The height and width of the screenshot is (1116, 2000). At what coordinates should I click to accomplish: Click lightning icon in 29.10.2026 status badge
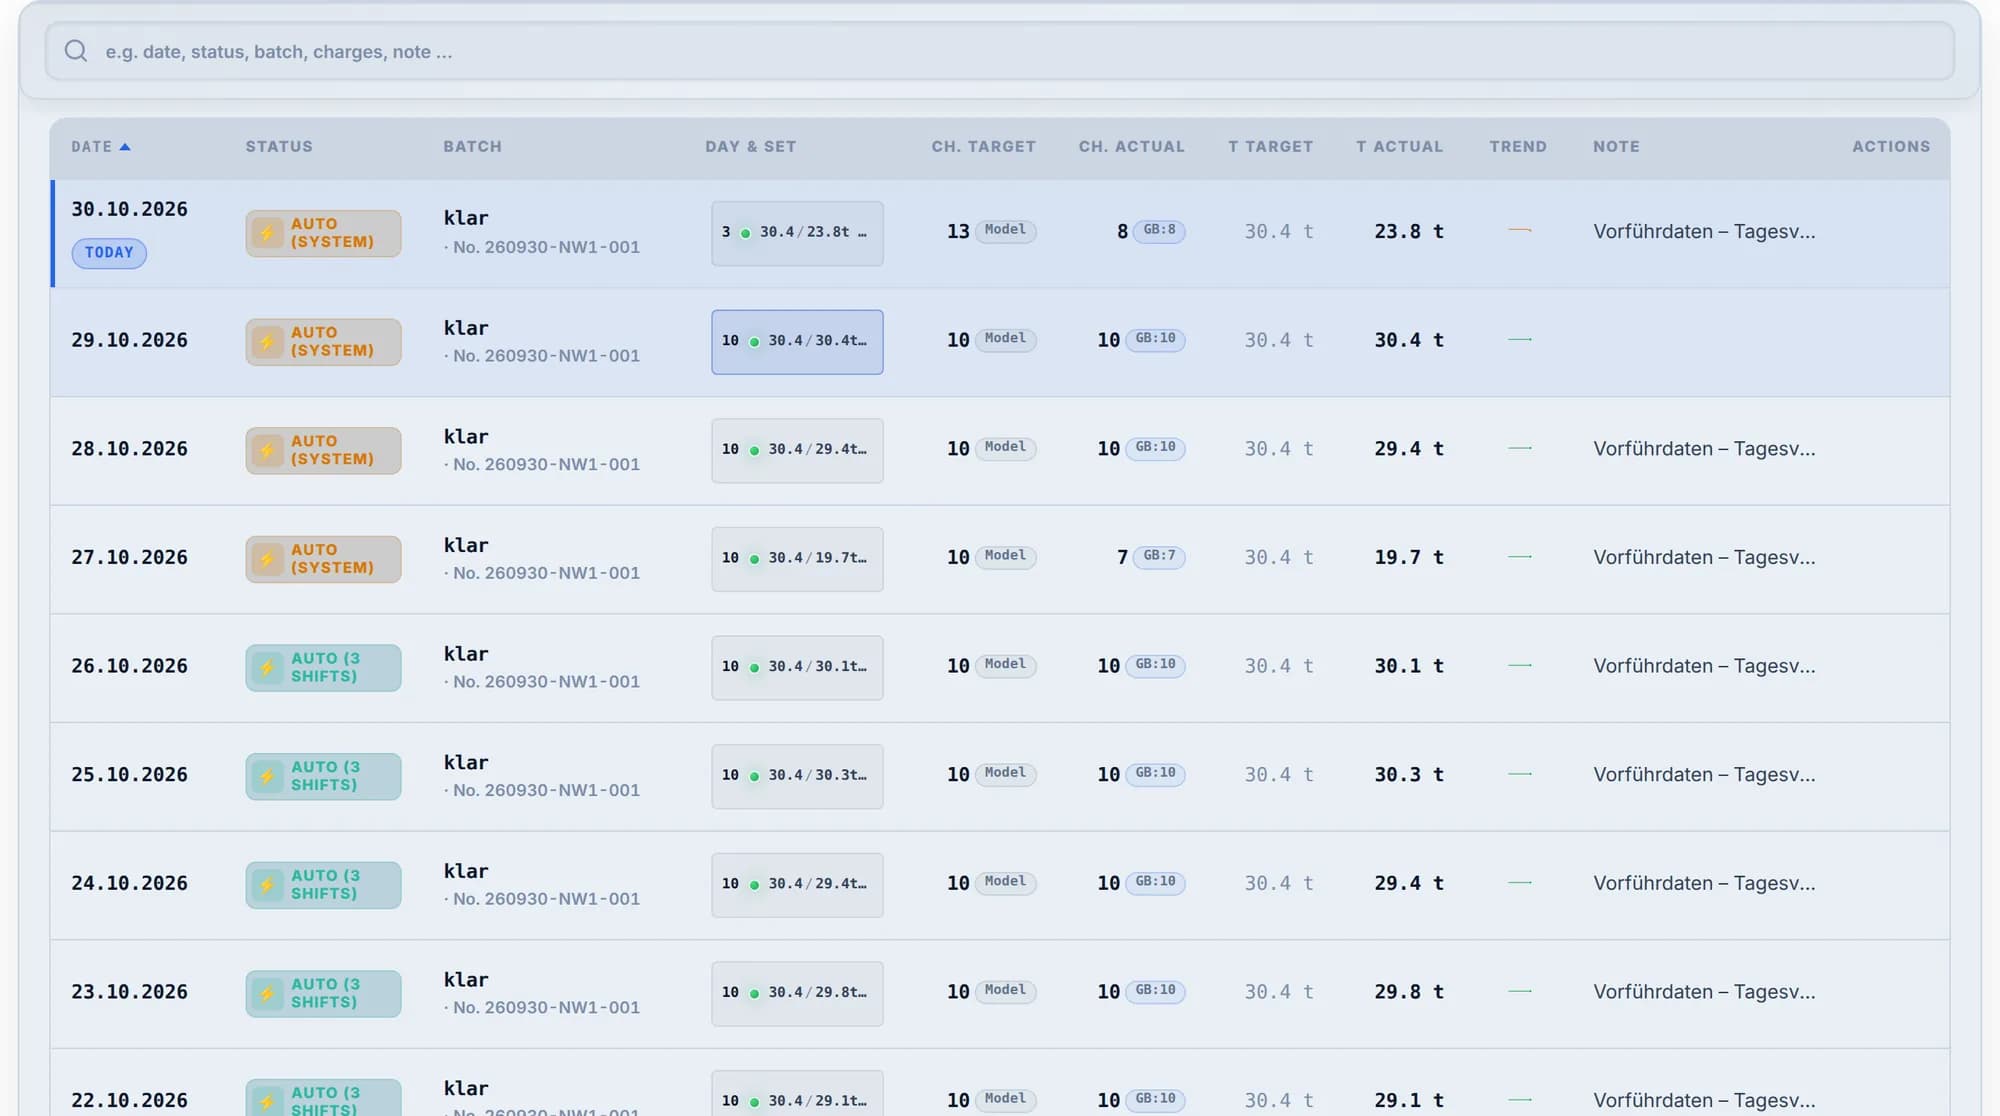(x=267, y=343)
